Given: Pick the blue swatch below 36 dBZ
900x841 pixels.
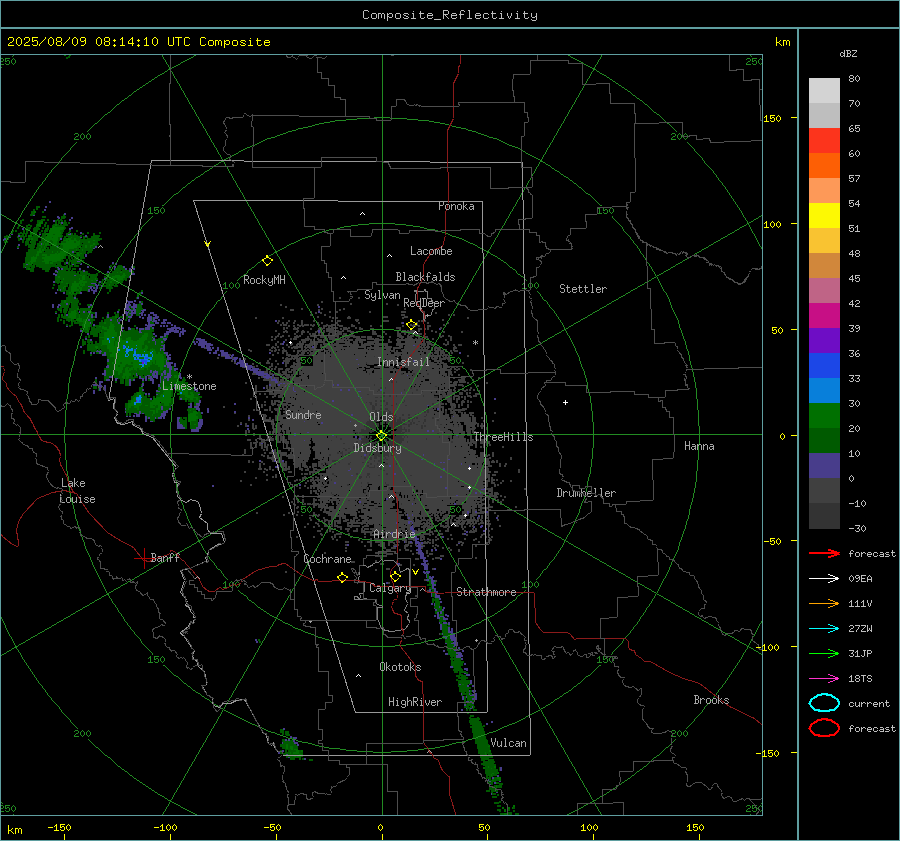Looking at the screenshot, I should click(824, 366).
